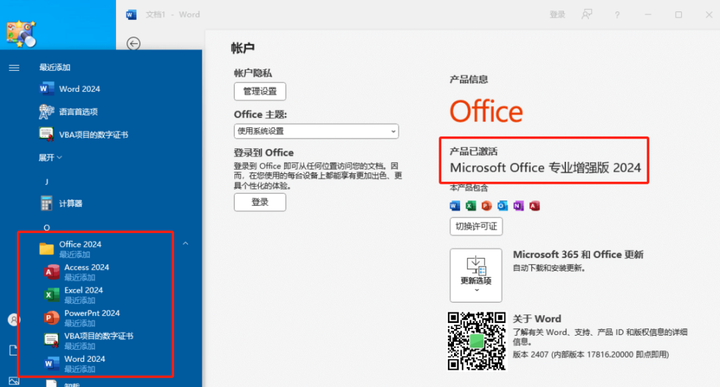This screenshot has width=720, height=387.
Task: Click the Microsoft 365 and Office Updates heading
Action: point(578,254)
